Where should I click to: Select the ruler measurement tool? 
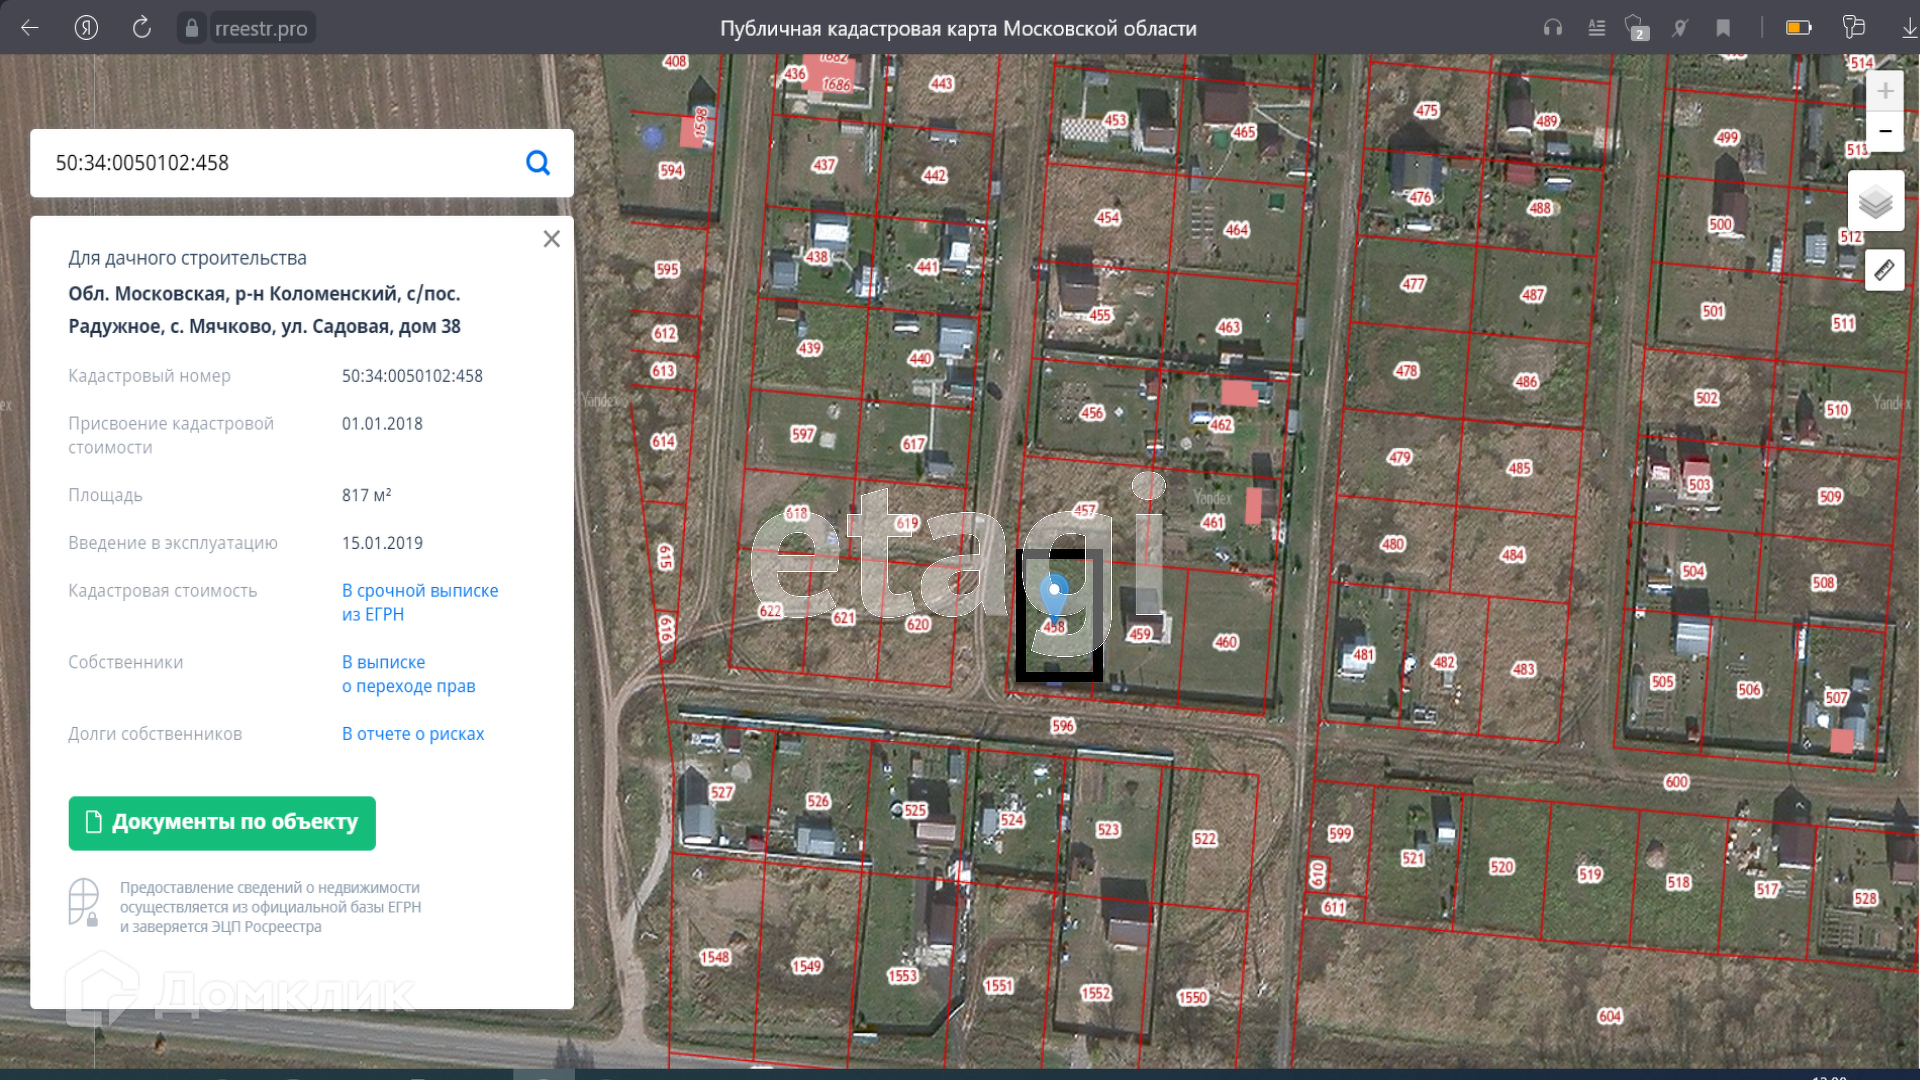tap(1883, 270)
